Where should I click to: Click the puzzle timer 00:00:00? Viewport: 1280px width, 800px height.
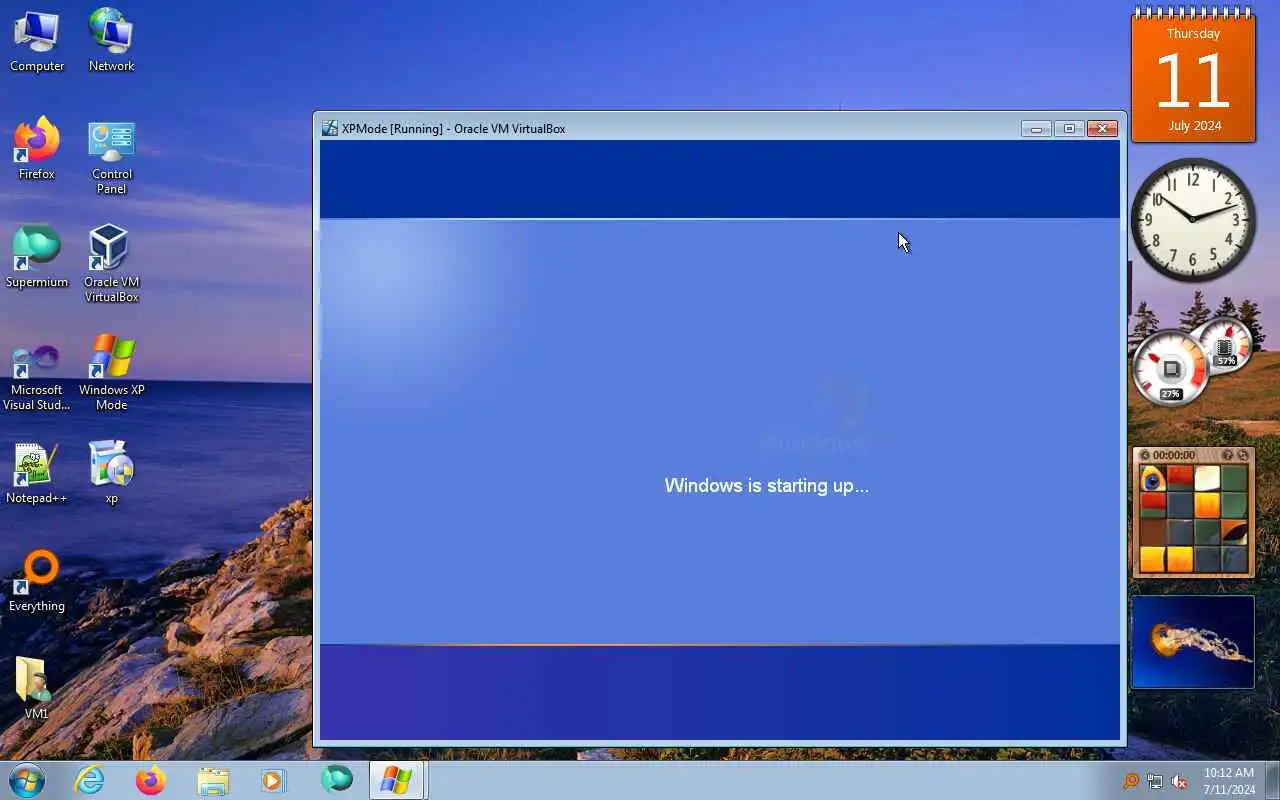click(x=1174, y=455)
